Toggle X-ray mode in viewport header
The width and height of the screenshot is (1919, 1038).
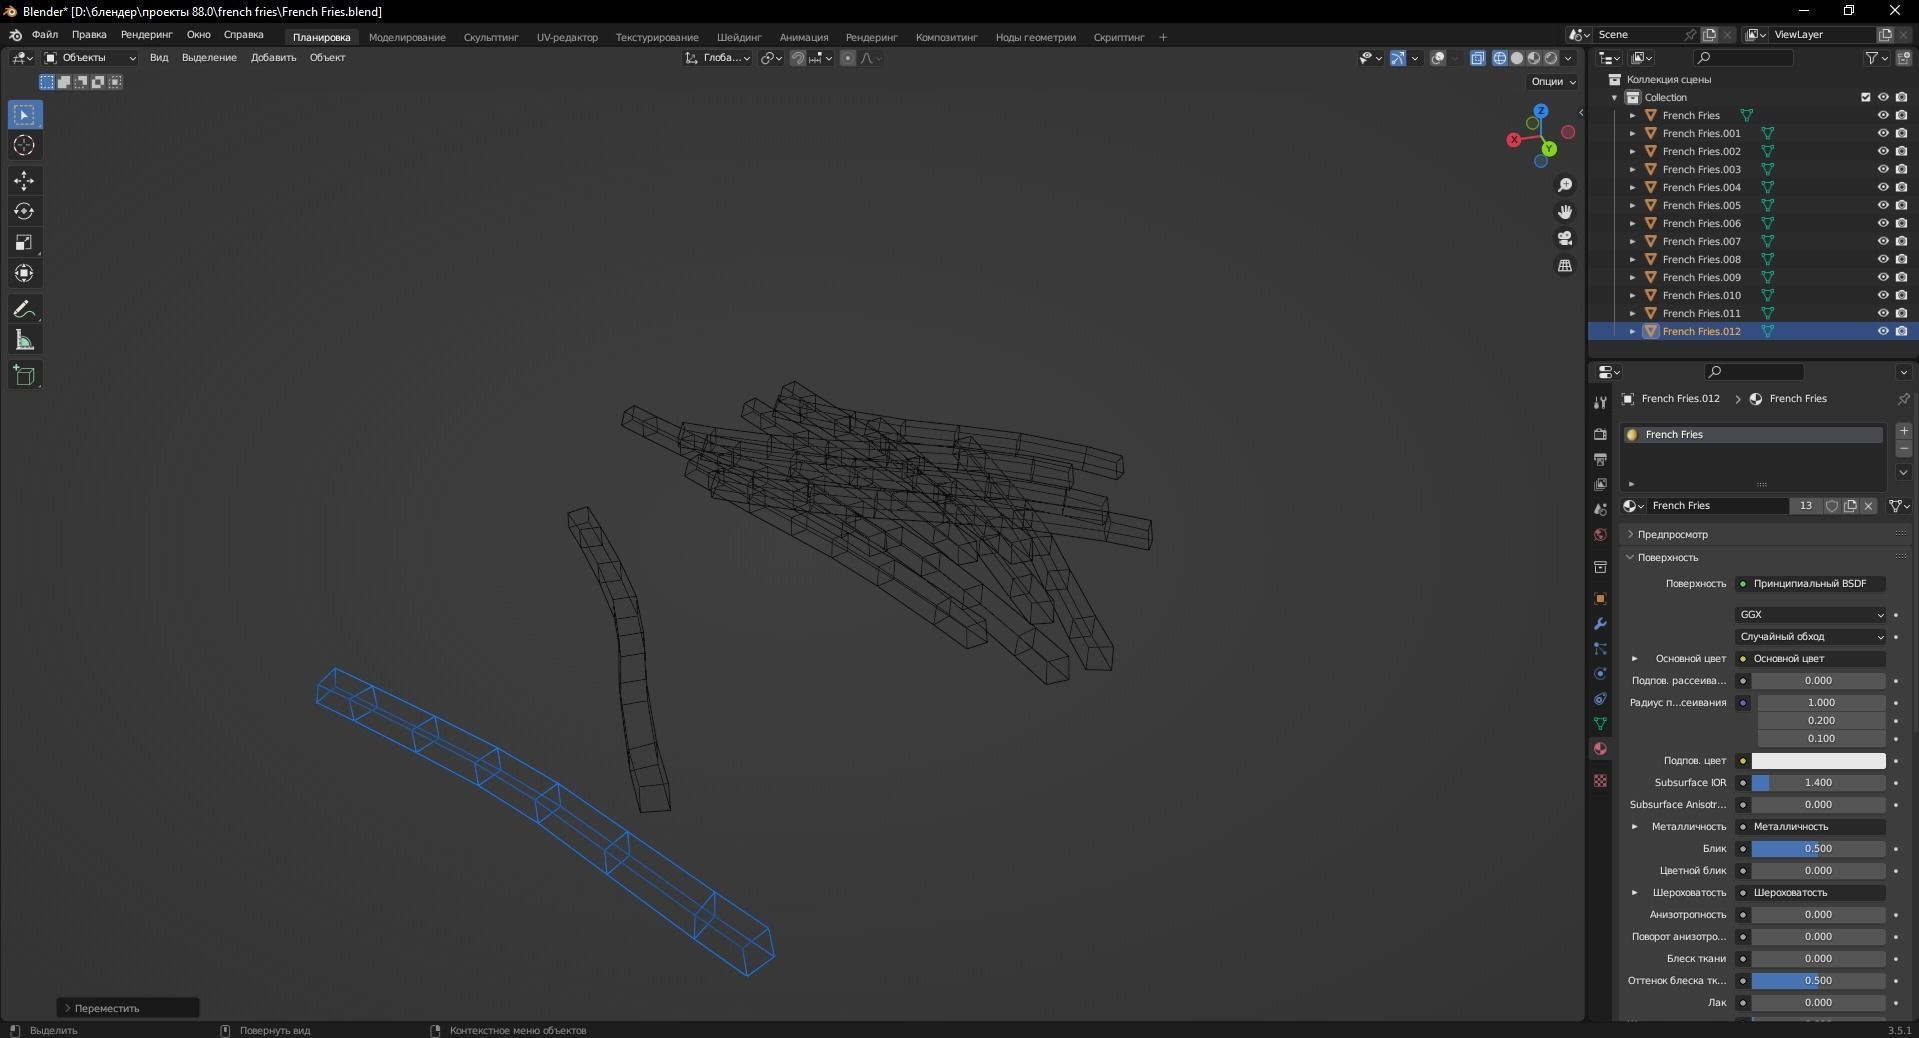[1478, 58]
